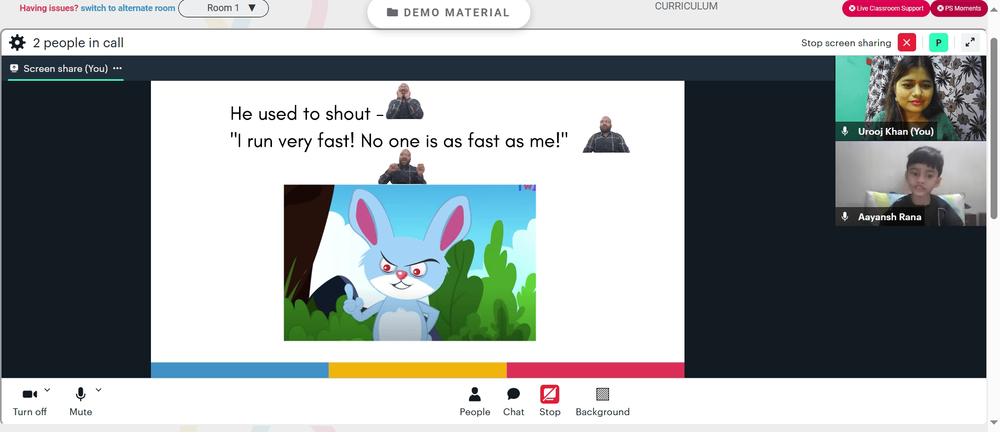The image size is (1000, 432).
Task: Click the rabbit cartoon image
Action: [x=409, y=262]
